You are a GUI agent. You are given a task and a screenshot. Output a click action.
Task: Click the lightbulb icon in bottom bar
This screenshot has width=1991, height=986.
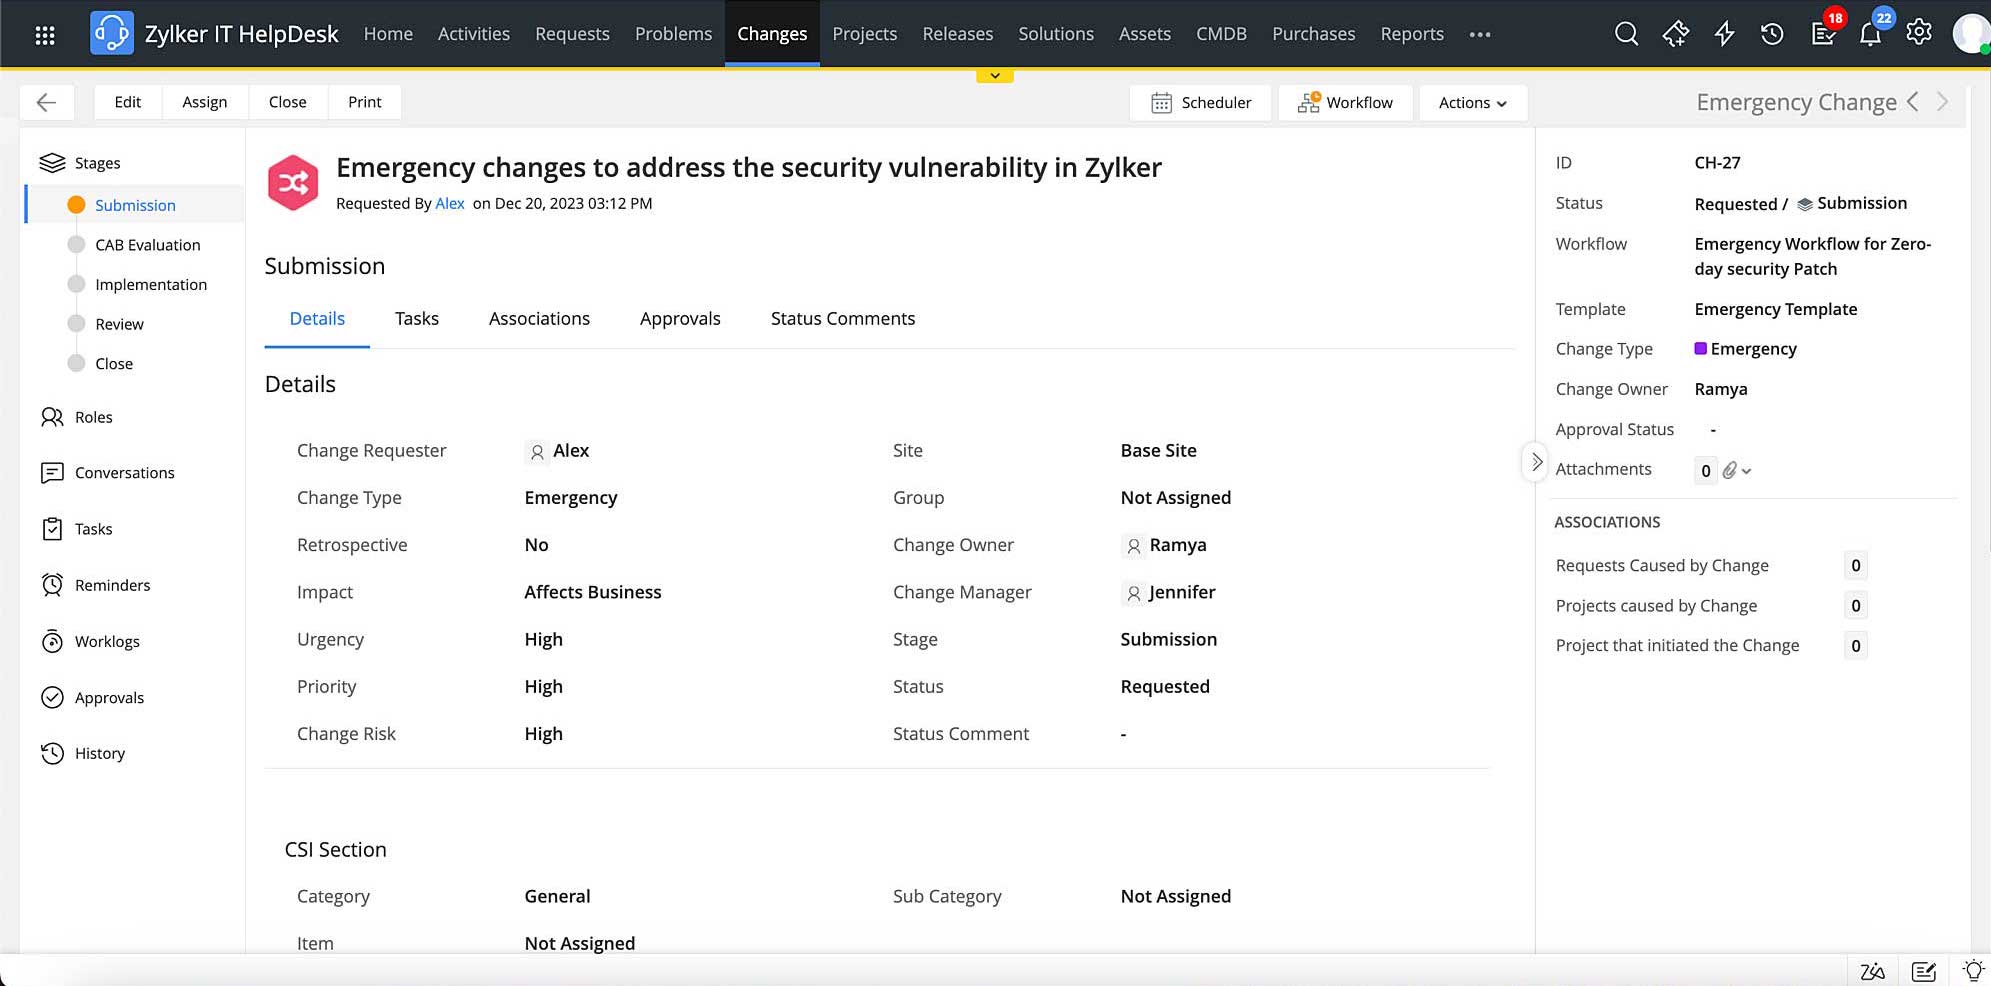tap(1973, 970)
